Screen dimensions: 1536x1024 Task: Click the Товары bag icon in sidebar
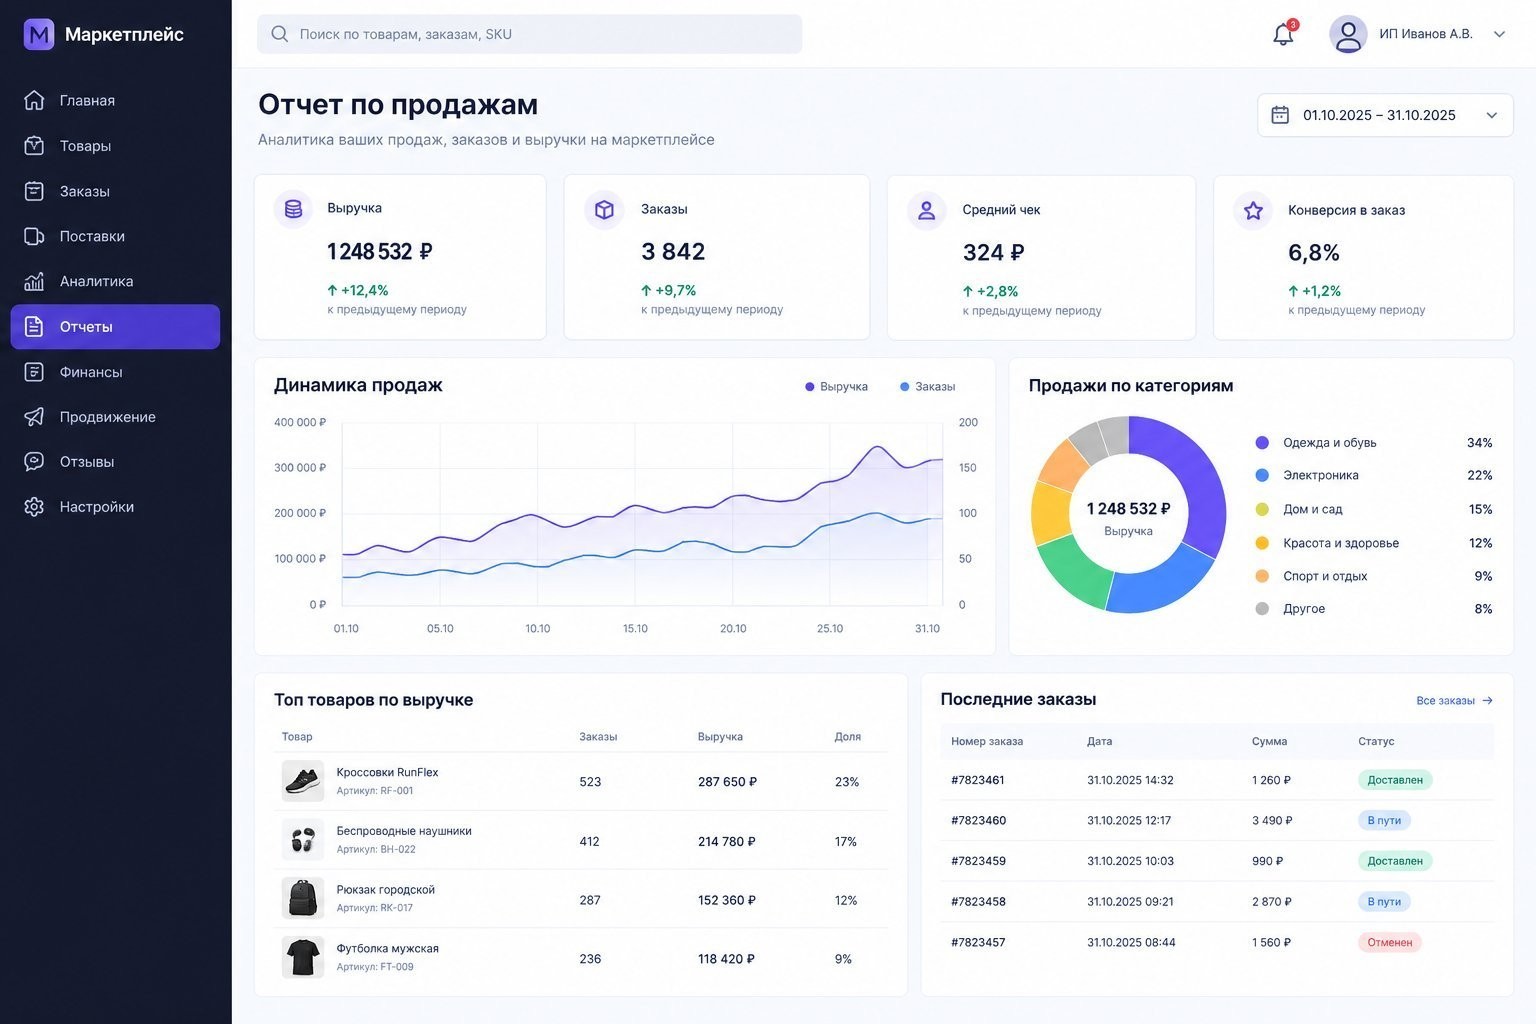point(34,145)
